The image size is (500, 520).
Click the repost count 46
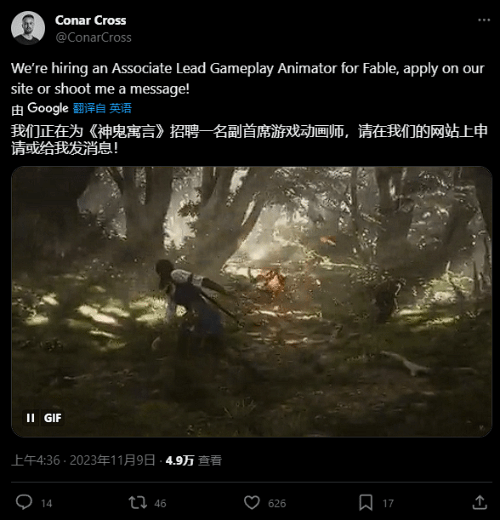pyautogui.click(x=160, y=503)
